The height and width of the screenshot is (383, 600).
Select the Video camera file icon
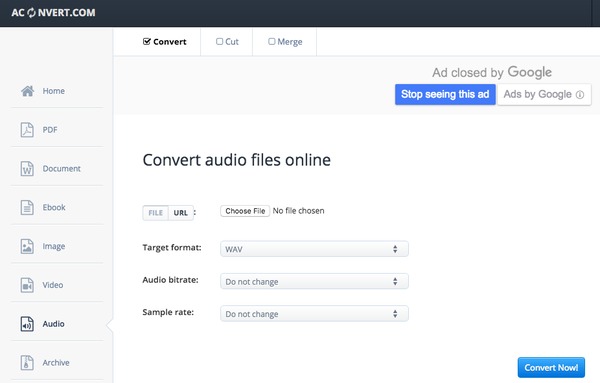27,285
